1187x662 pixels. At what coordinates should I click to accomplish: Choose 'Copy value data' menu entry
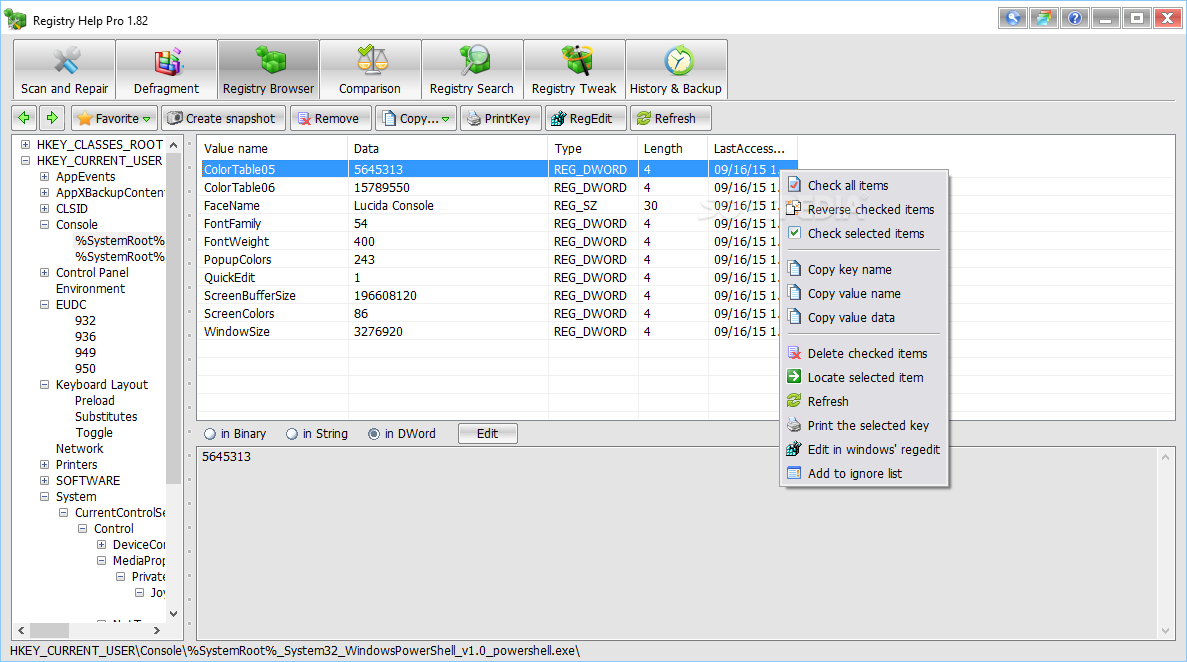tap(864, 317)
